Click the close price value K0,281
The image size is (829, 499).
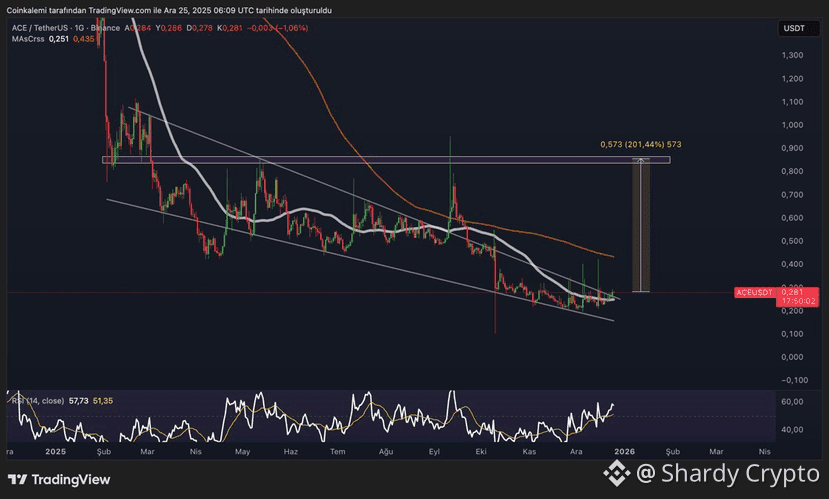[229, 28]
